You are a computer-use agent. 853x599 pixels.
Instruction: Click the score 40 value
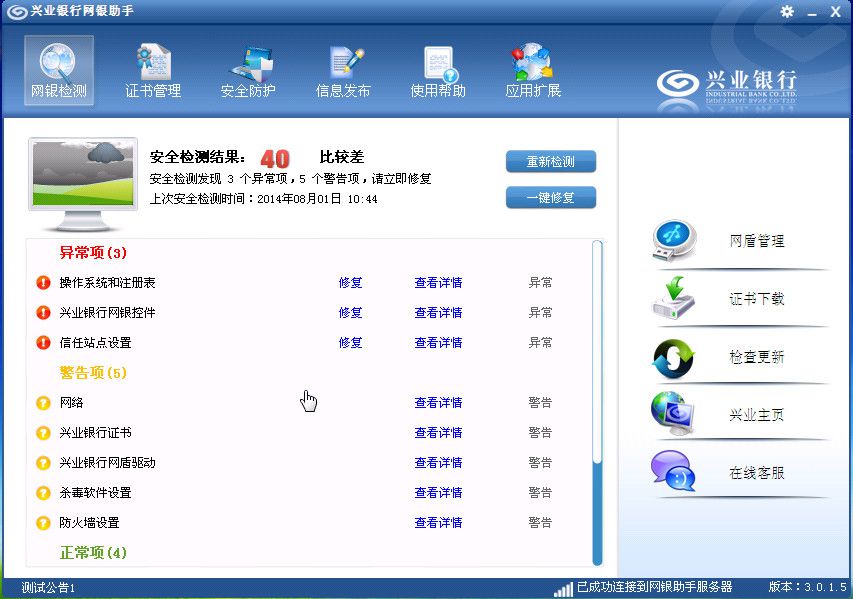(x=275, y=158)
